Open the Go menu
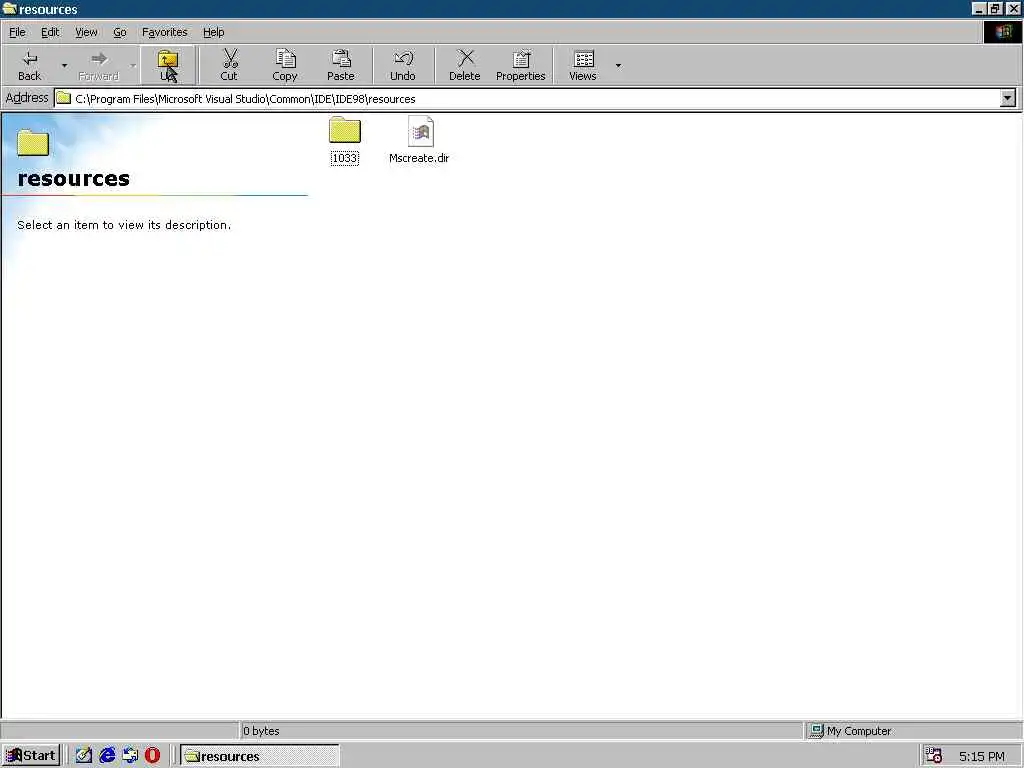This screenshot has width=1024, height=768. pos(120,32)
